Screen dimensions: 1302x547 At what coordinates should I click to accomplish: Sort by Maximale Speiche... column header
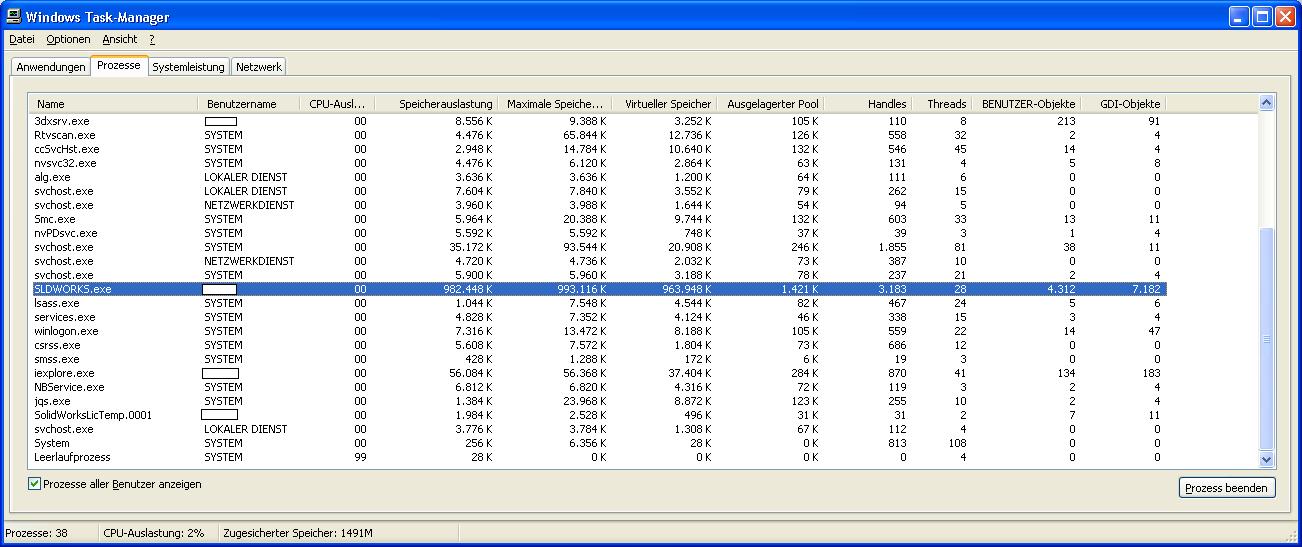[x=555, y=104]
